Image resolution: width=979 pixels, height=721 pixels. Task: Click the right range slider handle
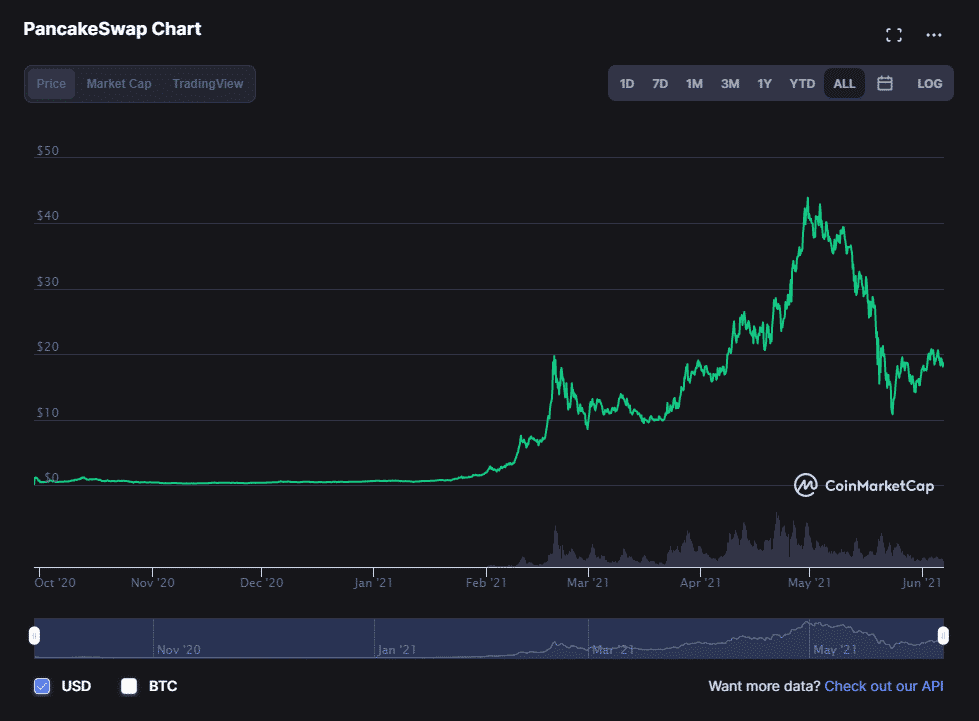point(943,636)
